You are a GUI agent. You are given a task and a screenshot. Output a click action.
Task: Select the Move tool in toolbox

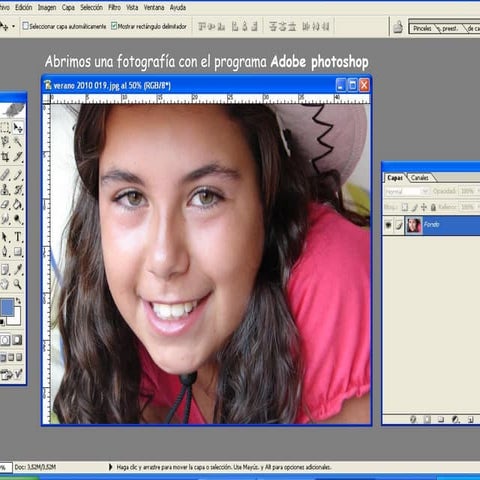tap(18, 128)
